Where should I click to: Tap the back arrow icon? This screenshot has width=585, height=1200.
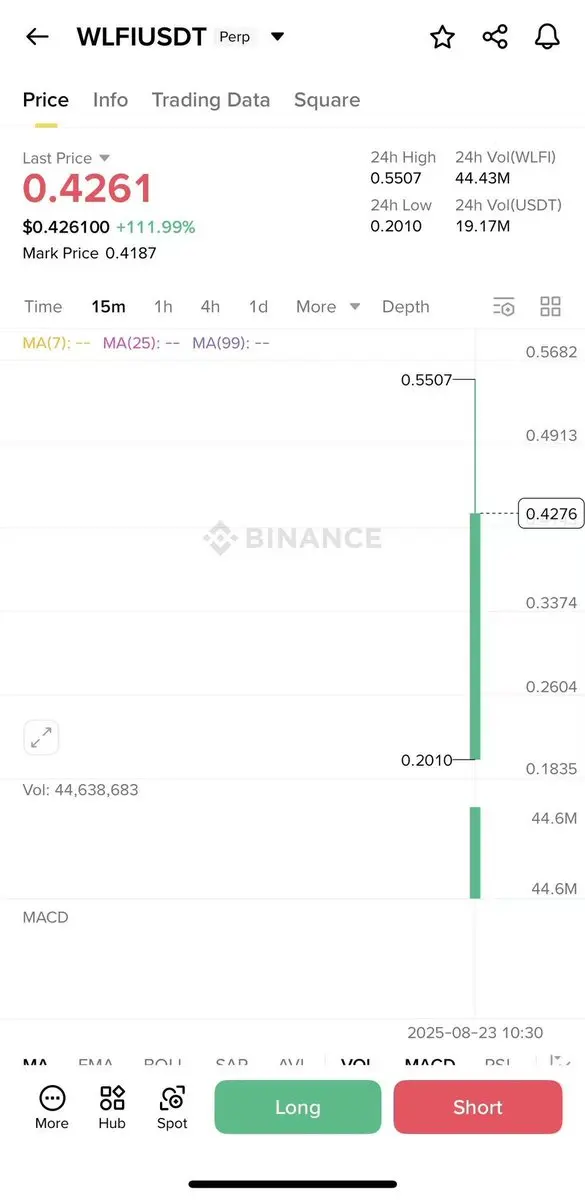pyautogui.click(x=37, y=37)
